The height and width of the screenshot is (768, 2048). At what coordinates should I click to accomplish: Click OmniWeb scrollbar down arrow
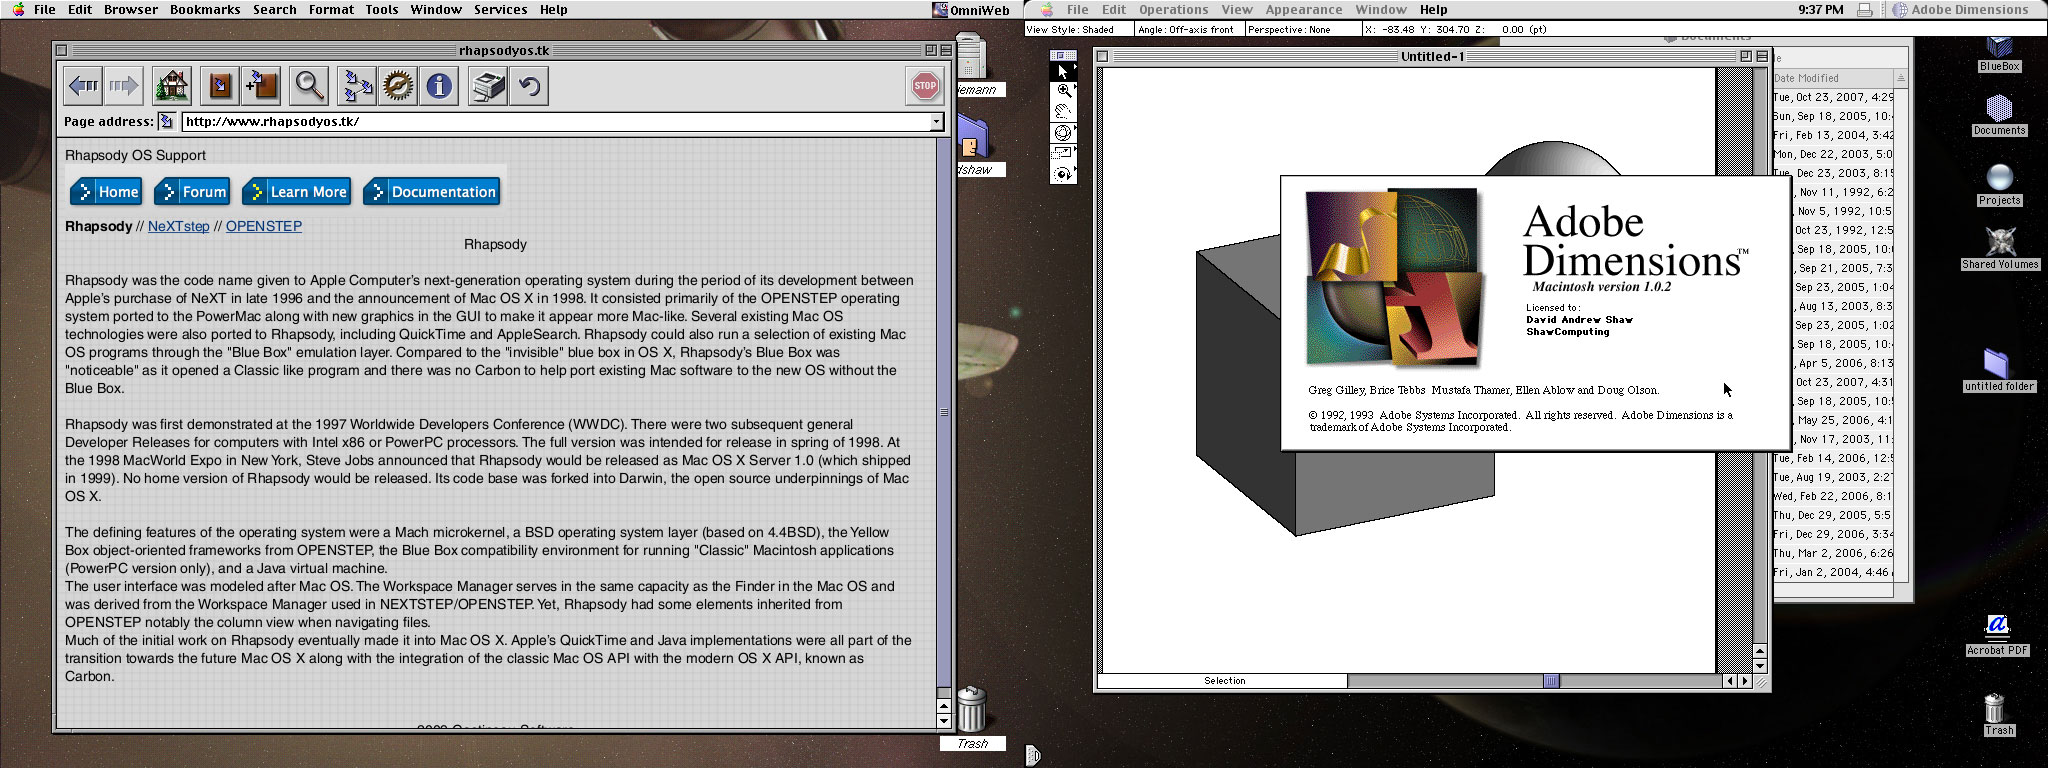tap(944, 720)
